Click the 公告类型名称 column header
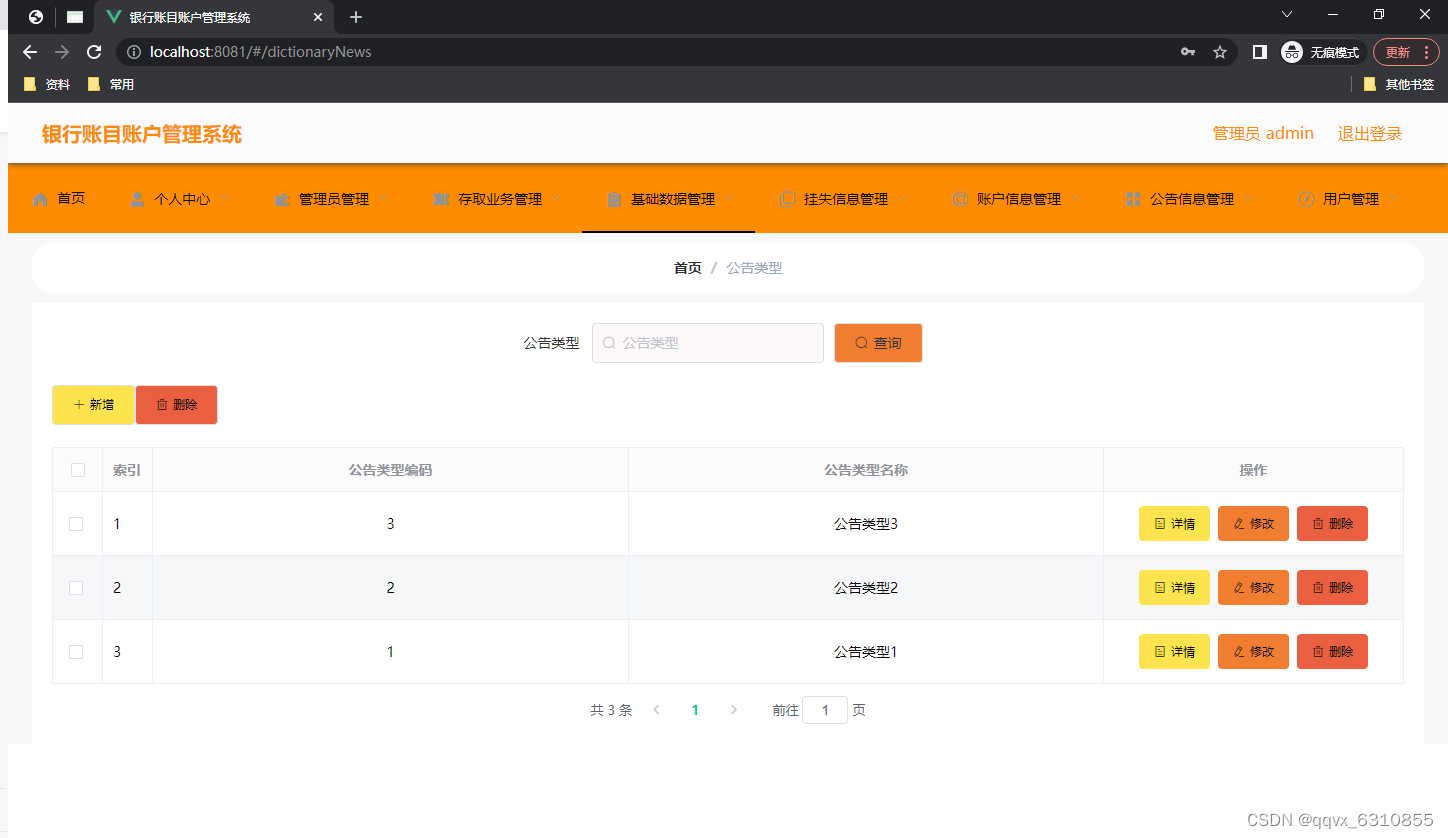Viewport: 1448px width, 838px height. point(866,470)
